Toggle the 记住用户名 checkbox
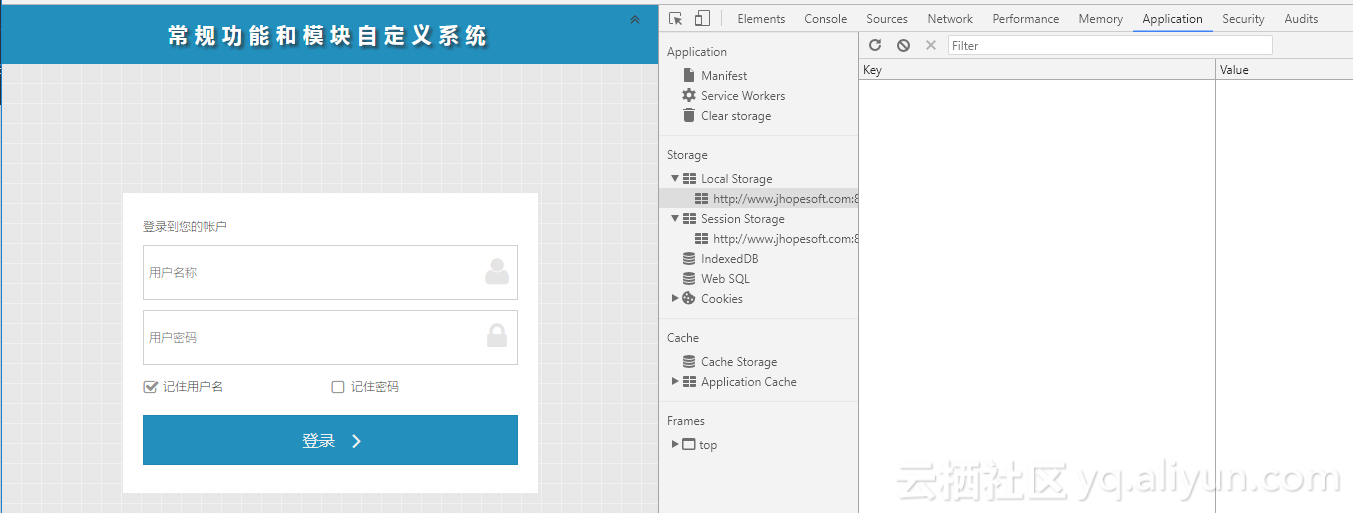This screenshot has width=1353, height=513. point(151,387)
